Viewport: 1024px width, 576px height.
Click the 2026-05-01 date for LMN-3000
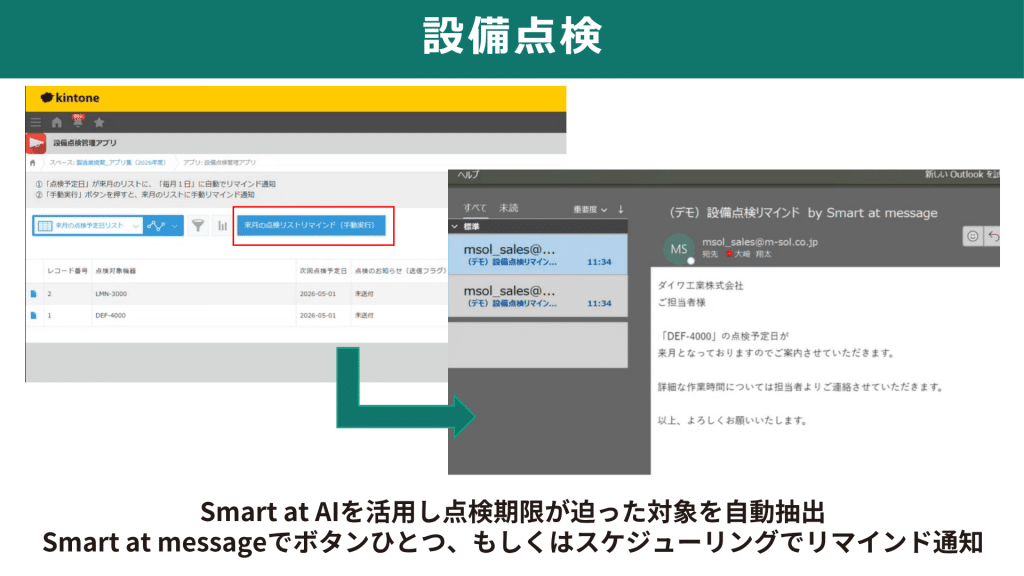pyautogui.click(x=318, y=294)
